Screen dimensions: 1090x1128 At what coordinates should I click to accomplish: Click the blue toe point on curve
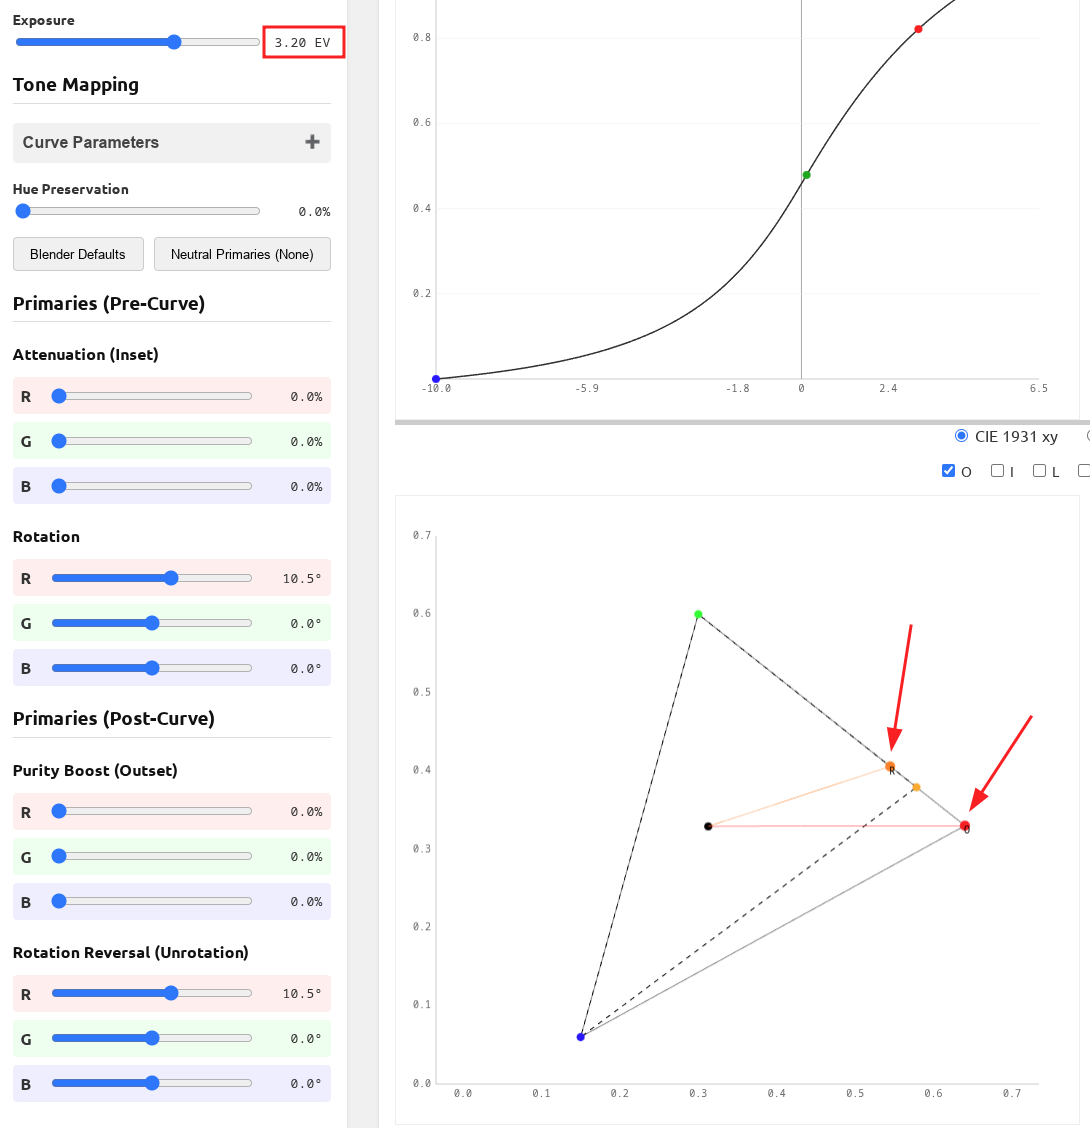pos(436,379)
